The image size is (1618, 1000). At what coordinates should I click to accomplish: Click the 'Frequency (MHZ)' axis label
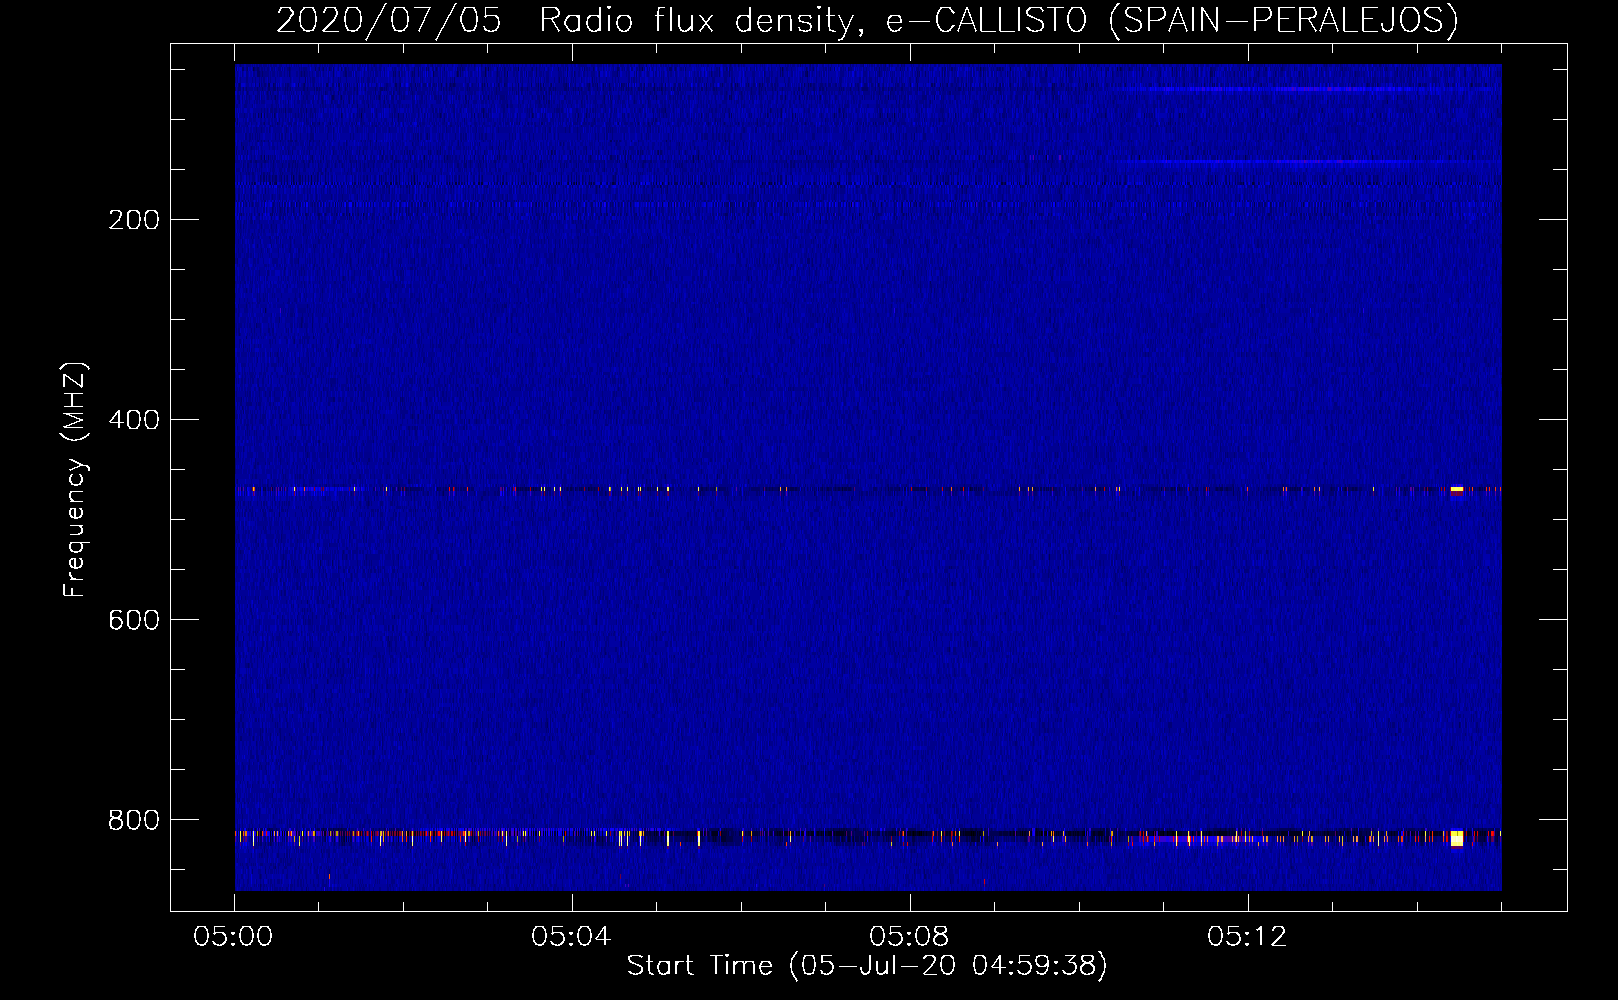point(75,480)
